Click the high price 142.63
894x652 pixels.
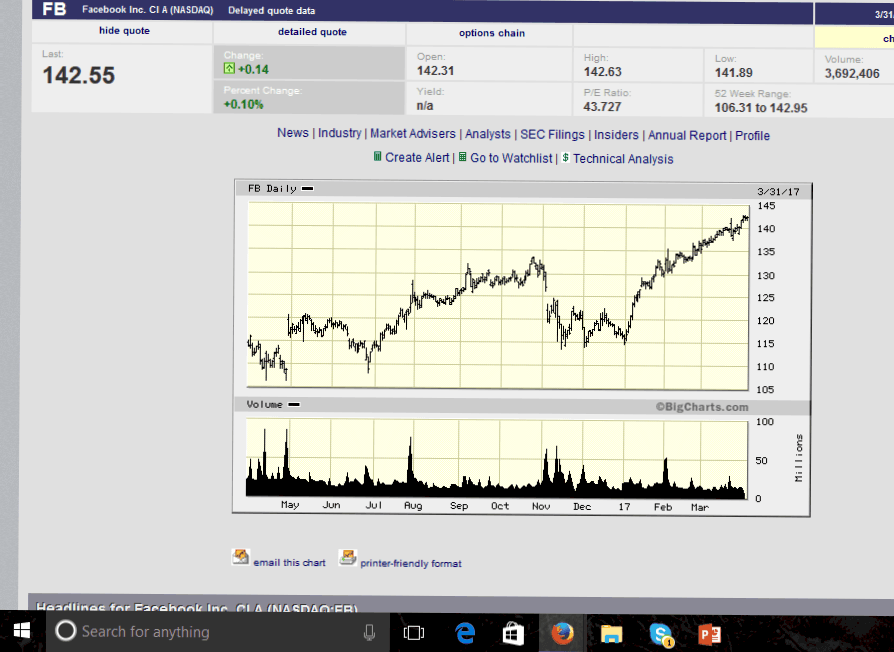coord(603,72)
